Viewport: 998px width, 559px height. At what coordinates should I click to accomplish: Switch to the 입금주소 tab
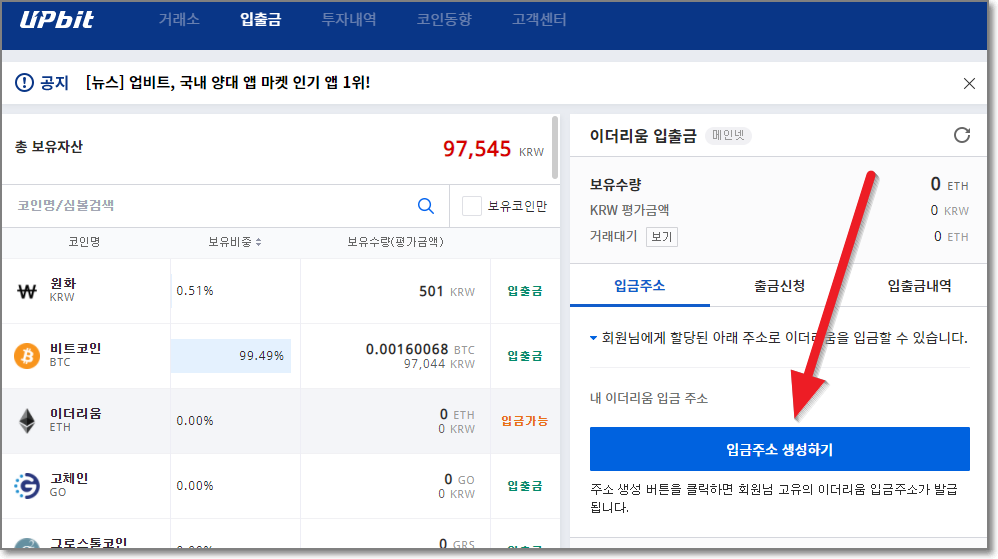coord(640,286)
